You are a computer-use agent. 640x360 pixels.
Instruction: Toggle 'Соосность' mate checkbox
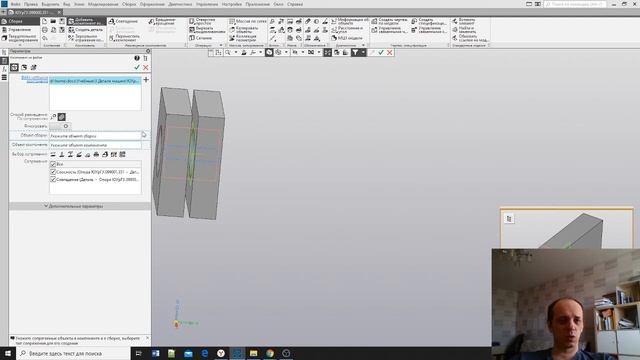[x=53, y=172]
